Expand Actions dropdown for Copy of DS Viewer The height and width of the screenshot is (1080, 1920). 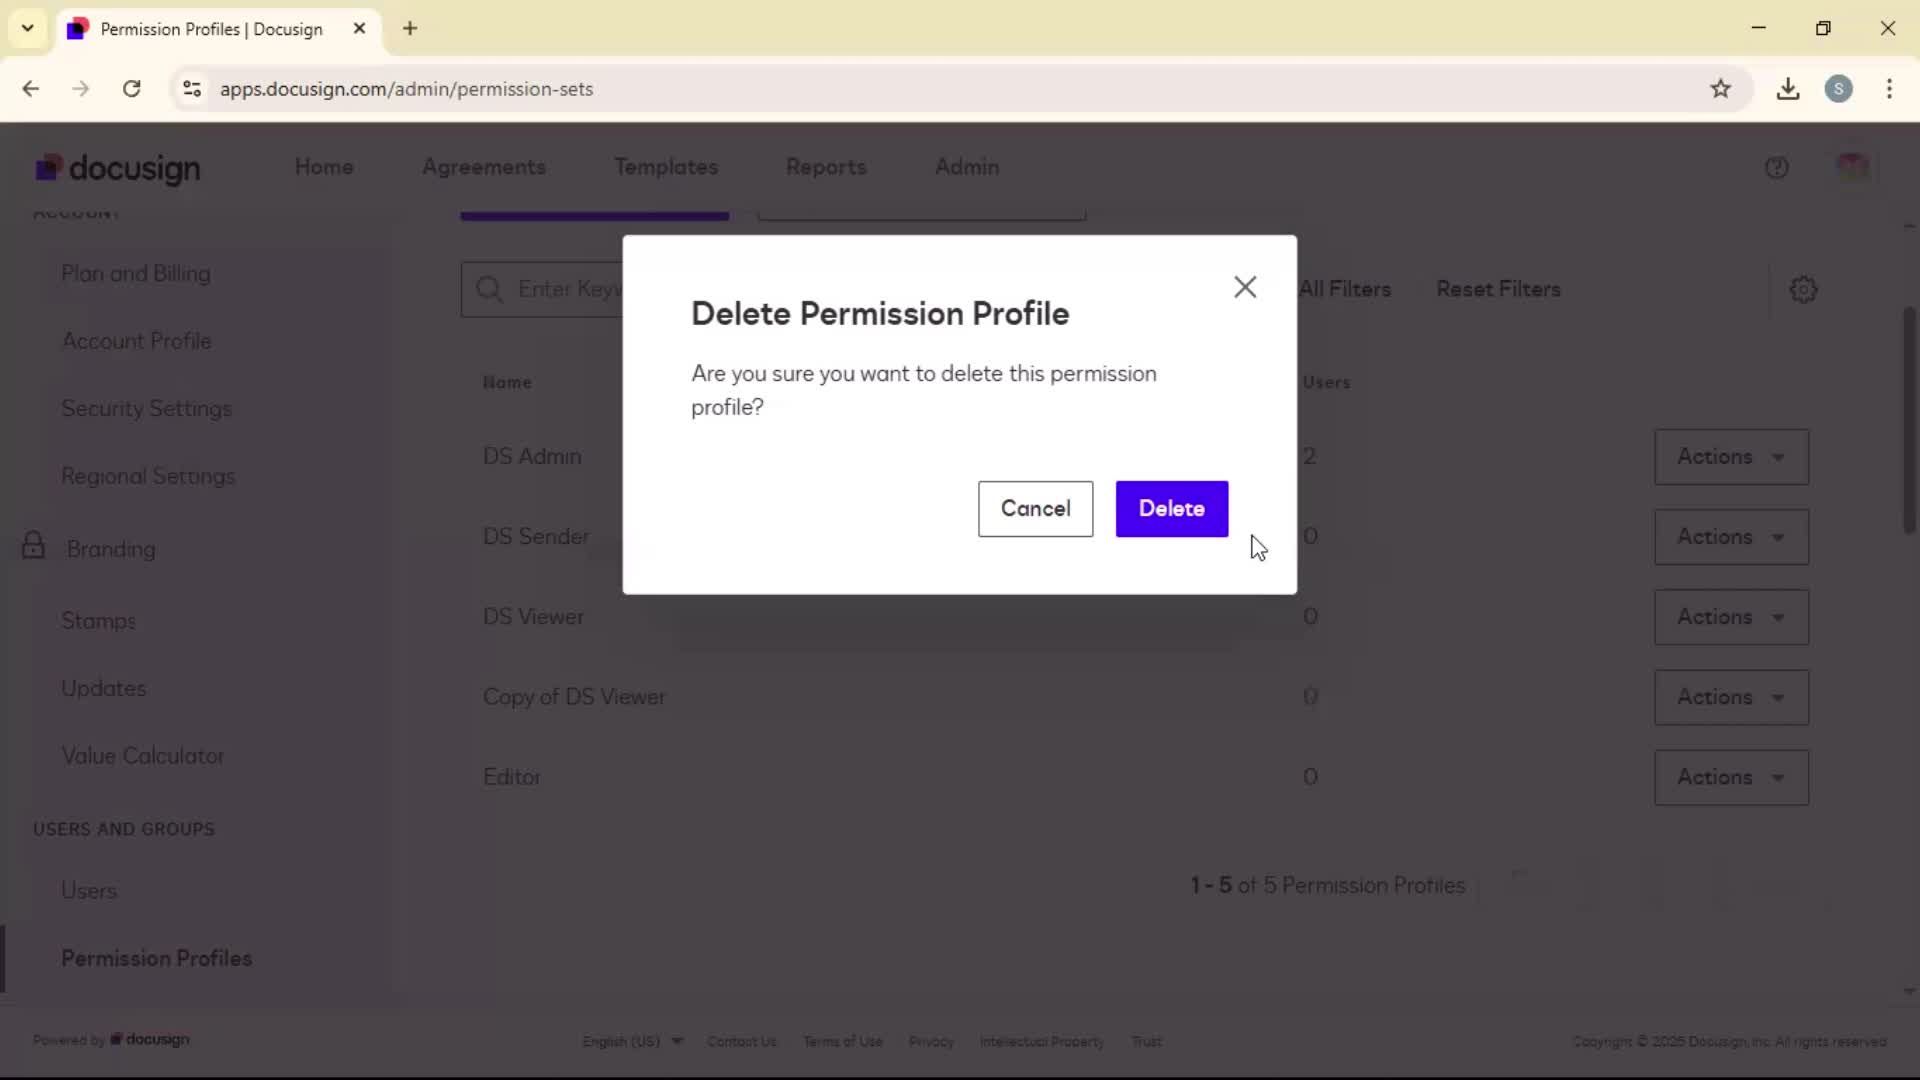1731,697
